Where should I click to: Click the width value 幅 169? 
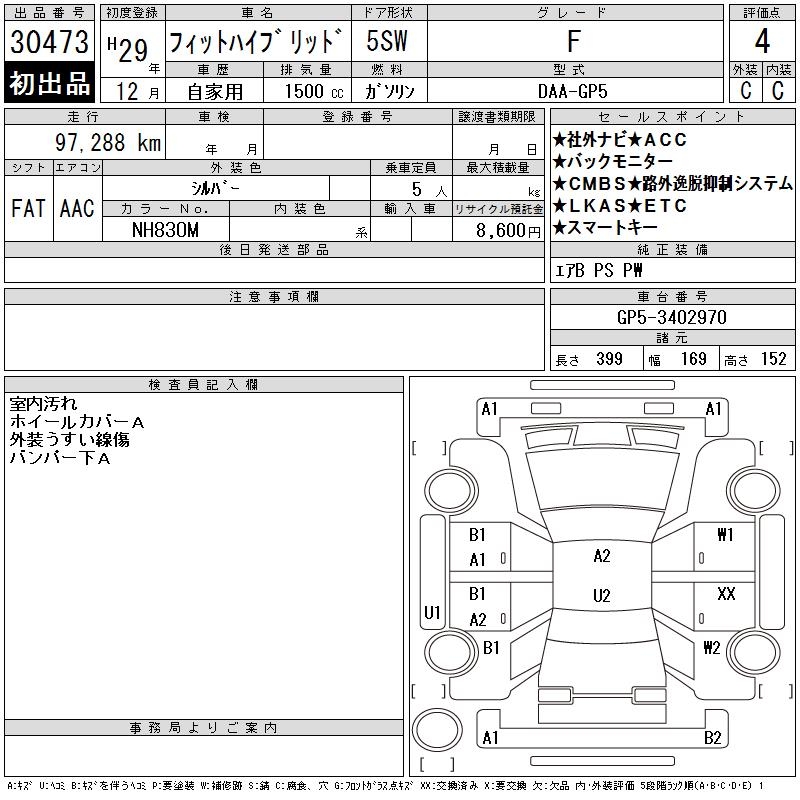pyautogui.click(x=678, y=359)
